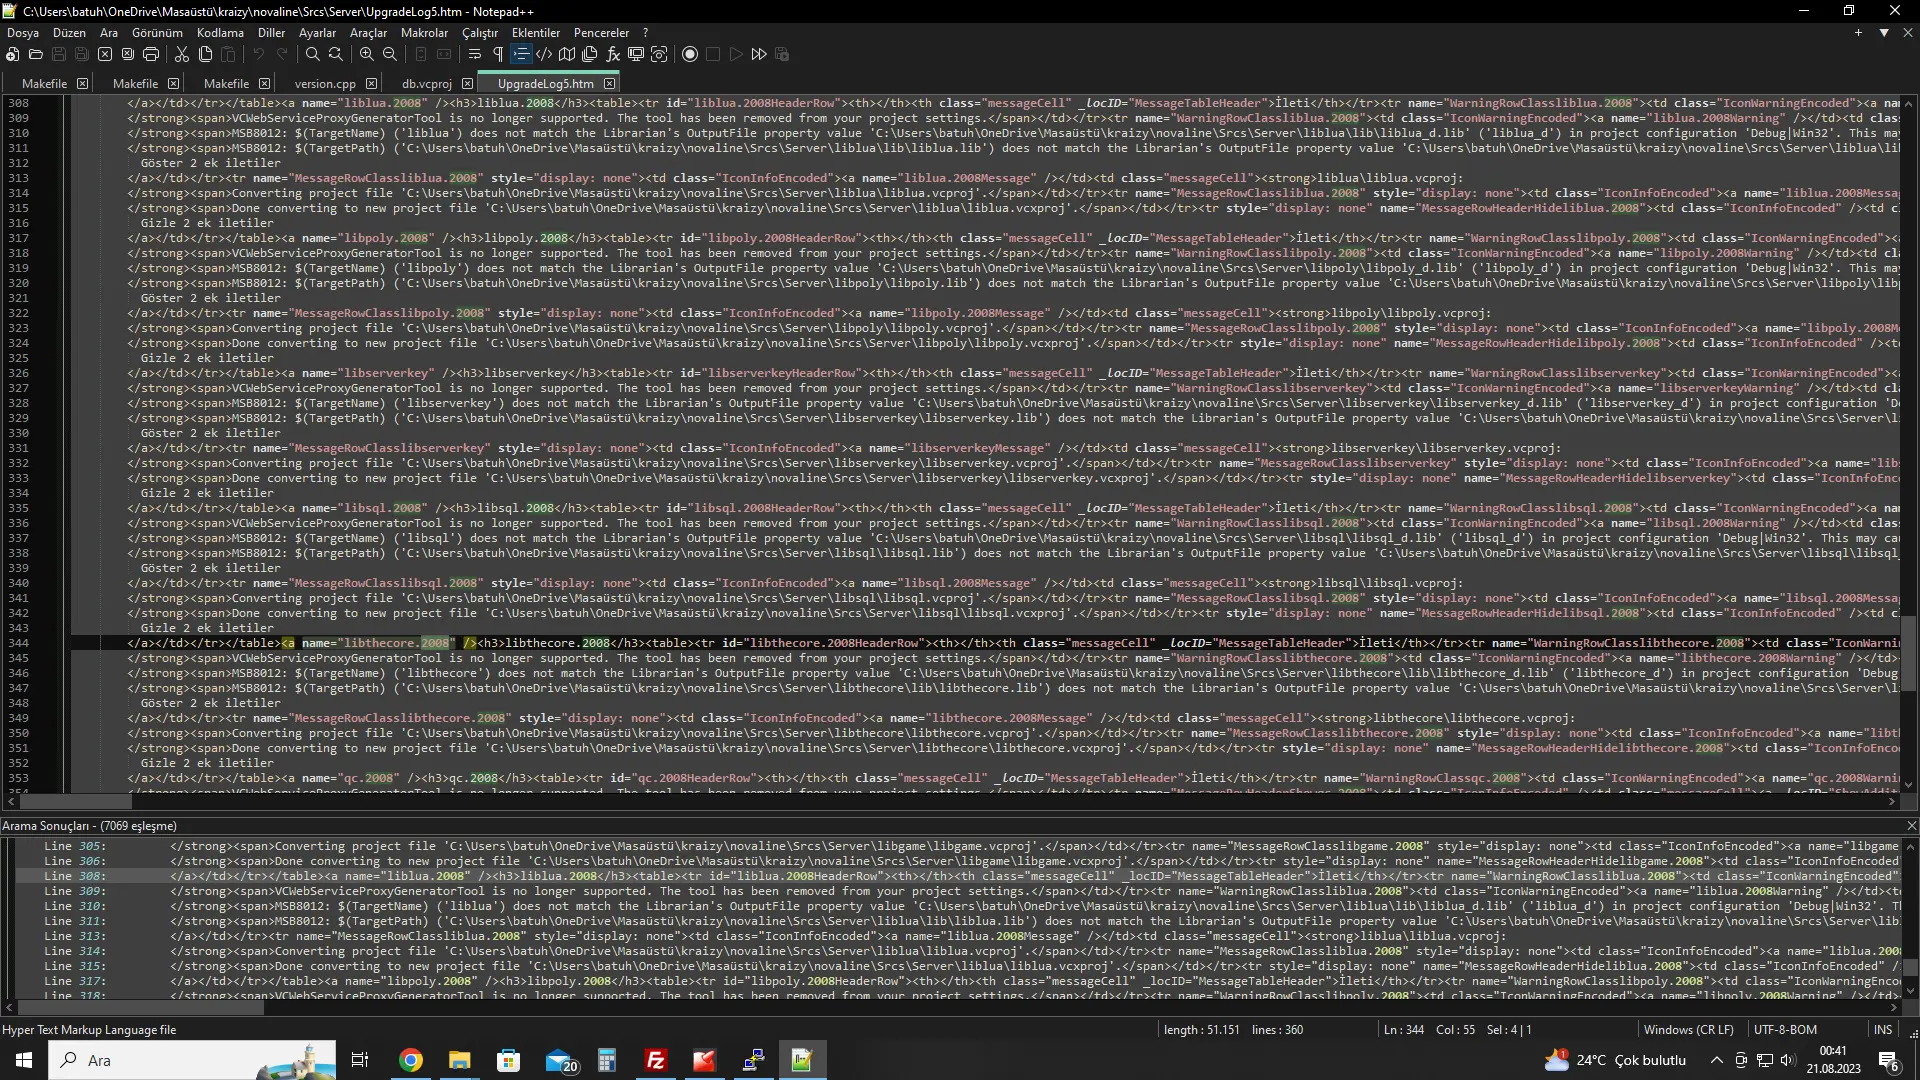Click the Close All files toolbar icon
This screenshot has height=1080, width=1920.
128,54
